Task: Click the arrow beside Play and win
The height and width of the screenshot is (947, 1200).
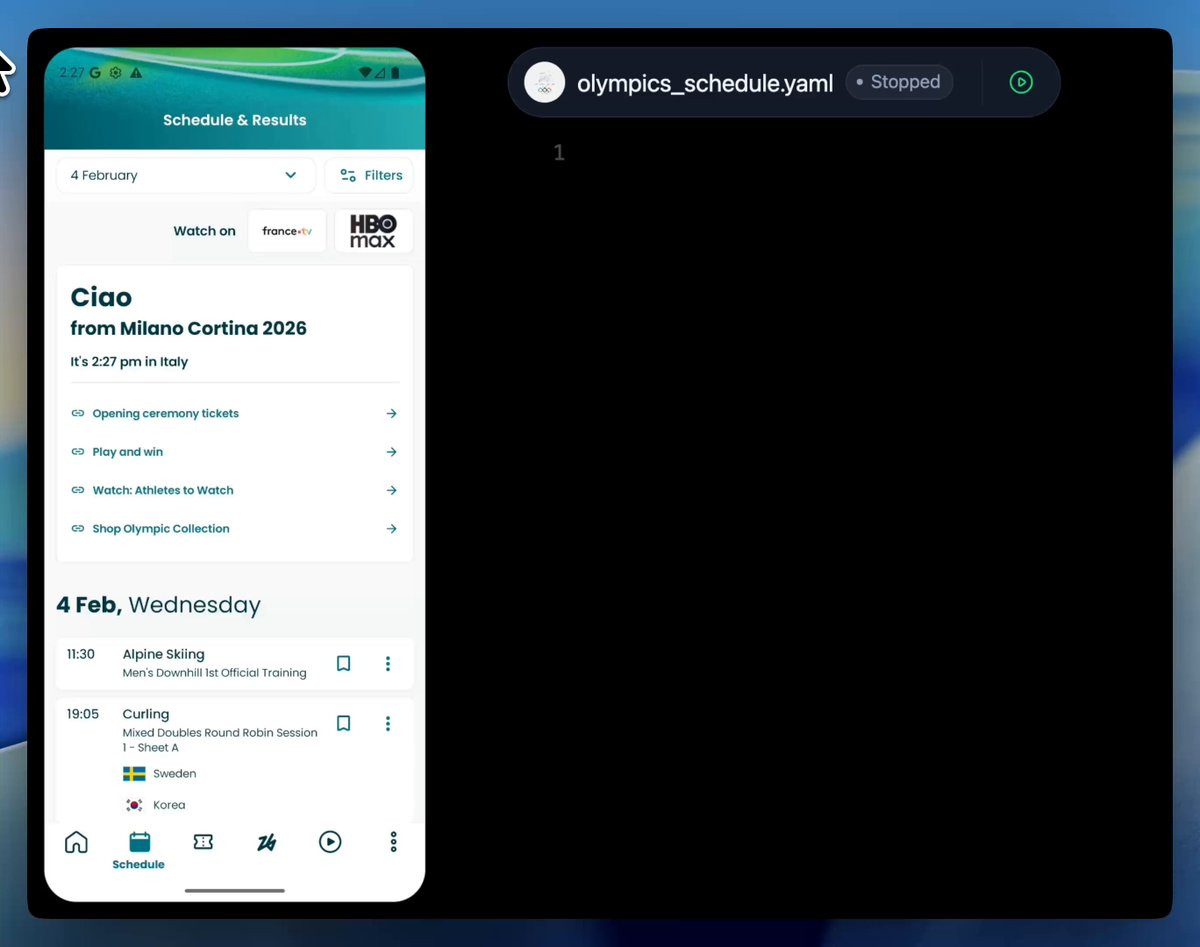Action: [x=391, y=452]
